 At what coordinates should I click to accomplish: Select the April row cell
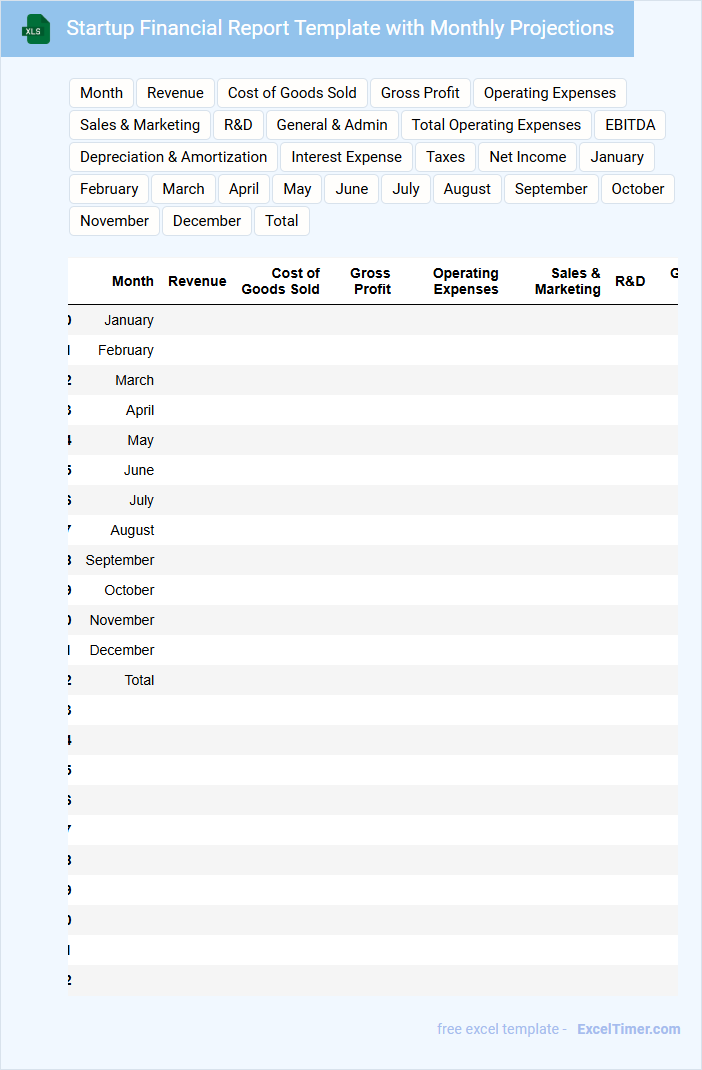pyautogui.click(x=140, y=410)
